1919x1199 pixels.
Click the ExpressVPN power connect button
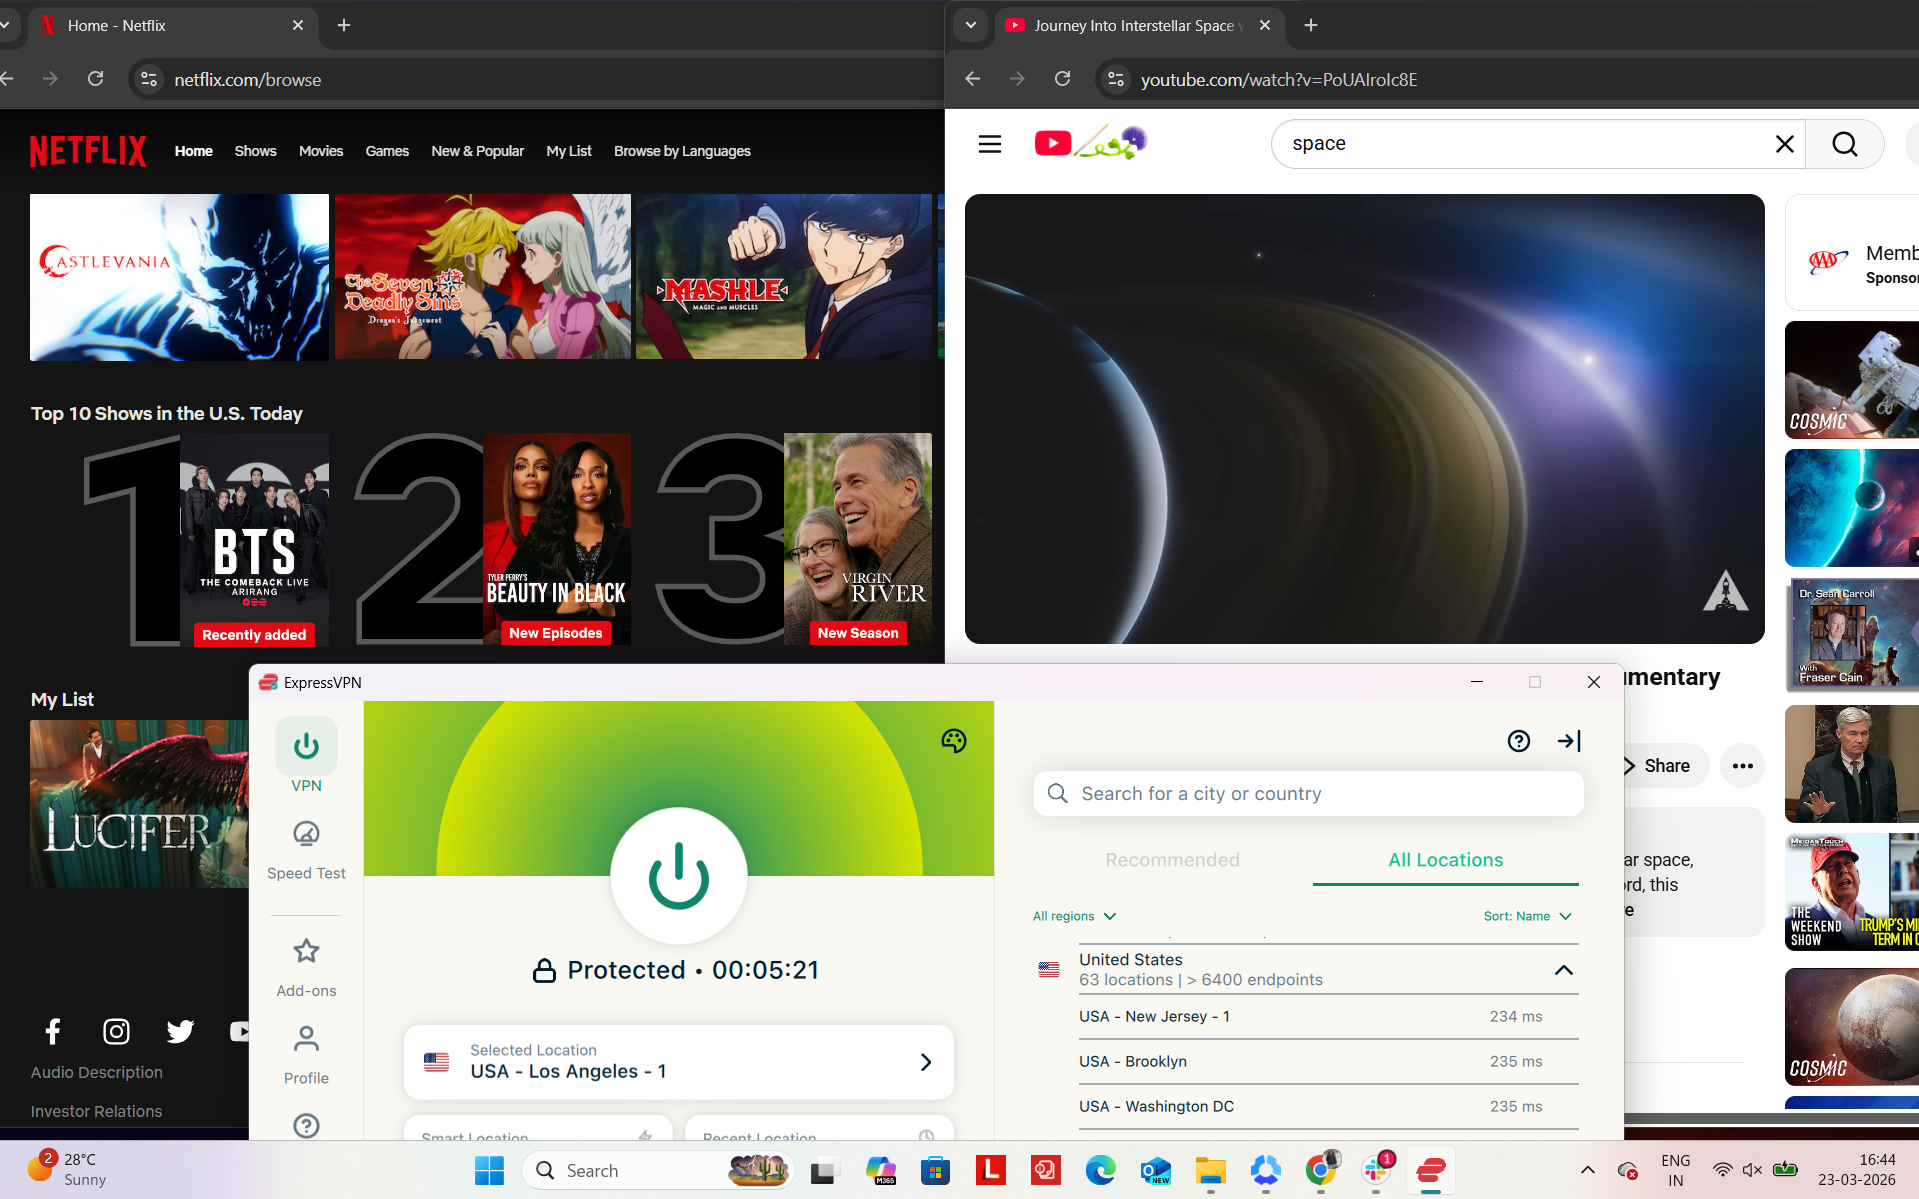[679, 876]
